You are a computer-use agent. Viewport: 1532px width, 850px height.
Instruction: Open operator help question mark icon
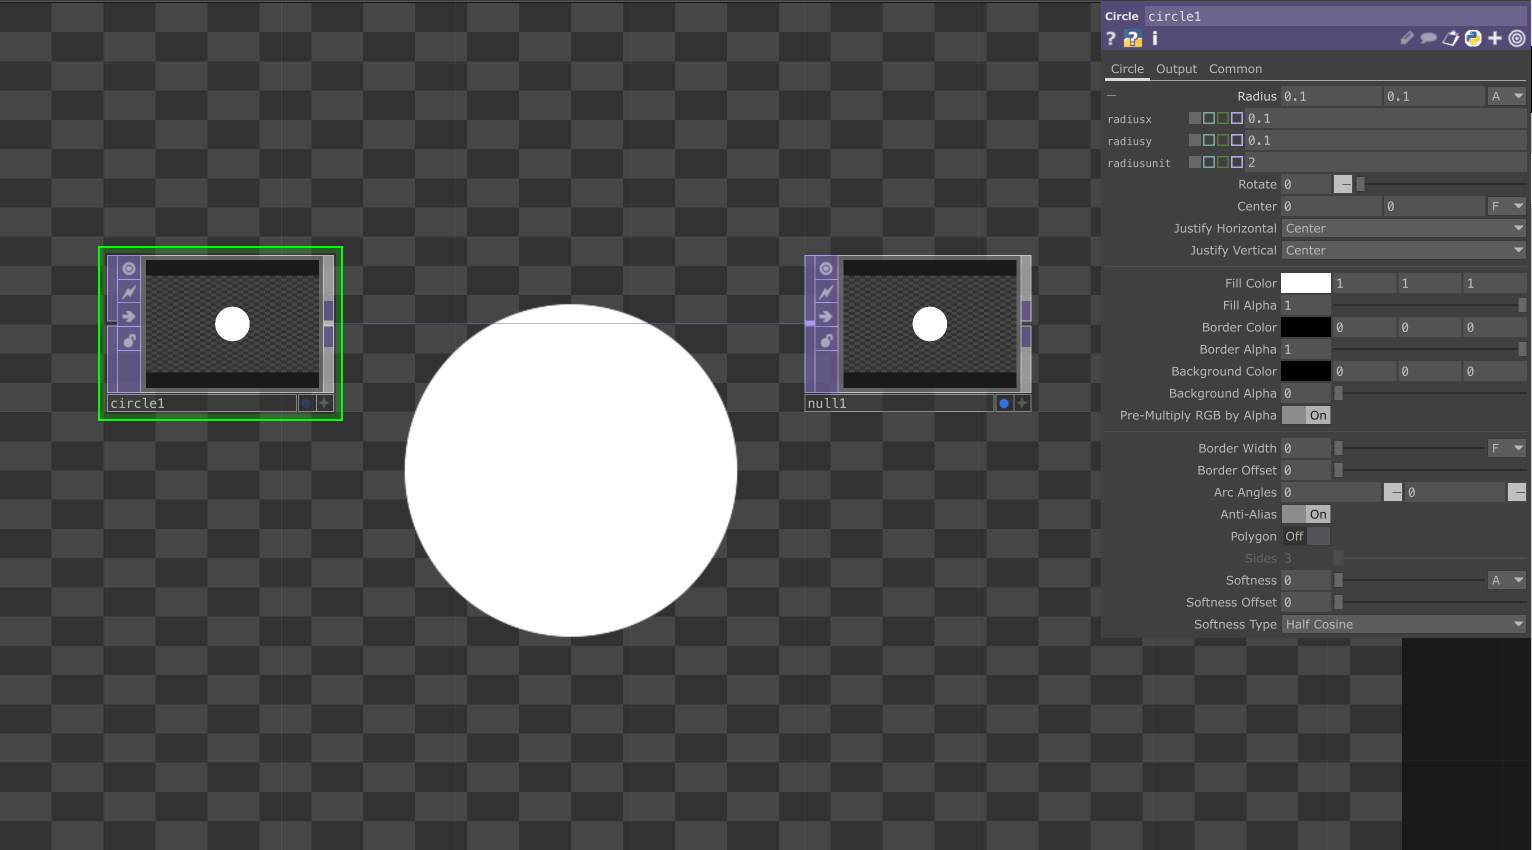coord(1110,38)
